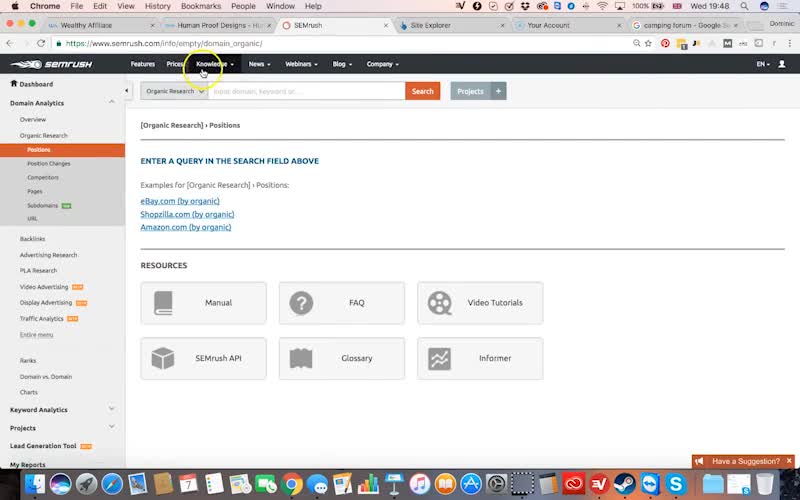Click the browser back arrow
Image resolution: width=800 pixels, height=500 pixels.
click(x=10, y=43)
